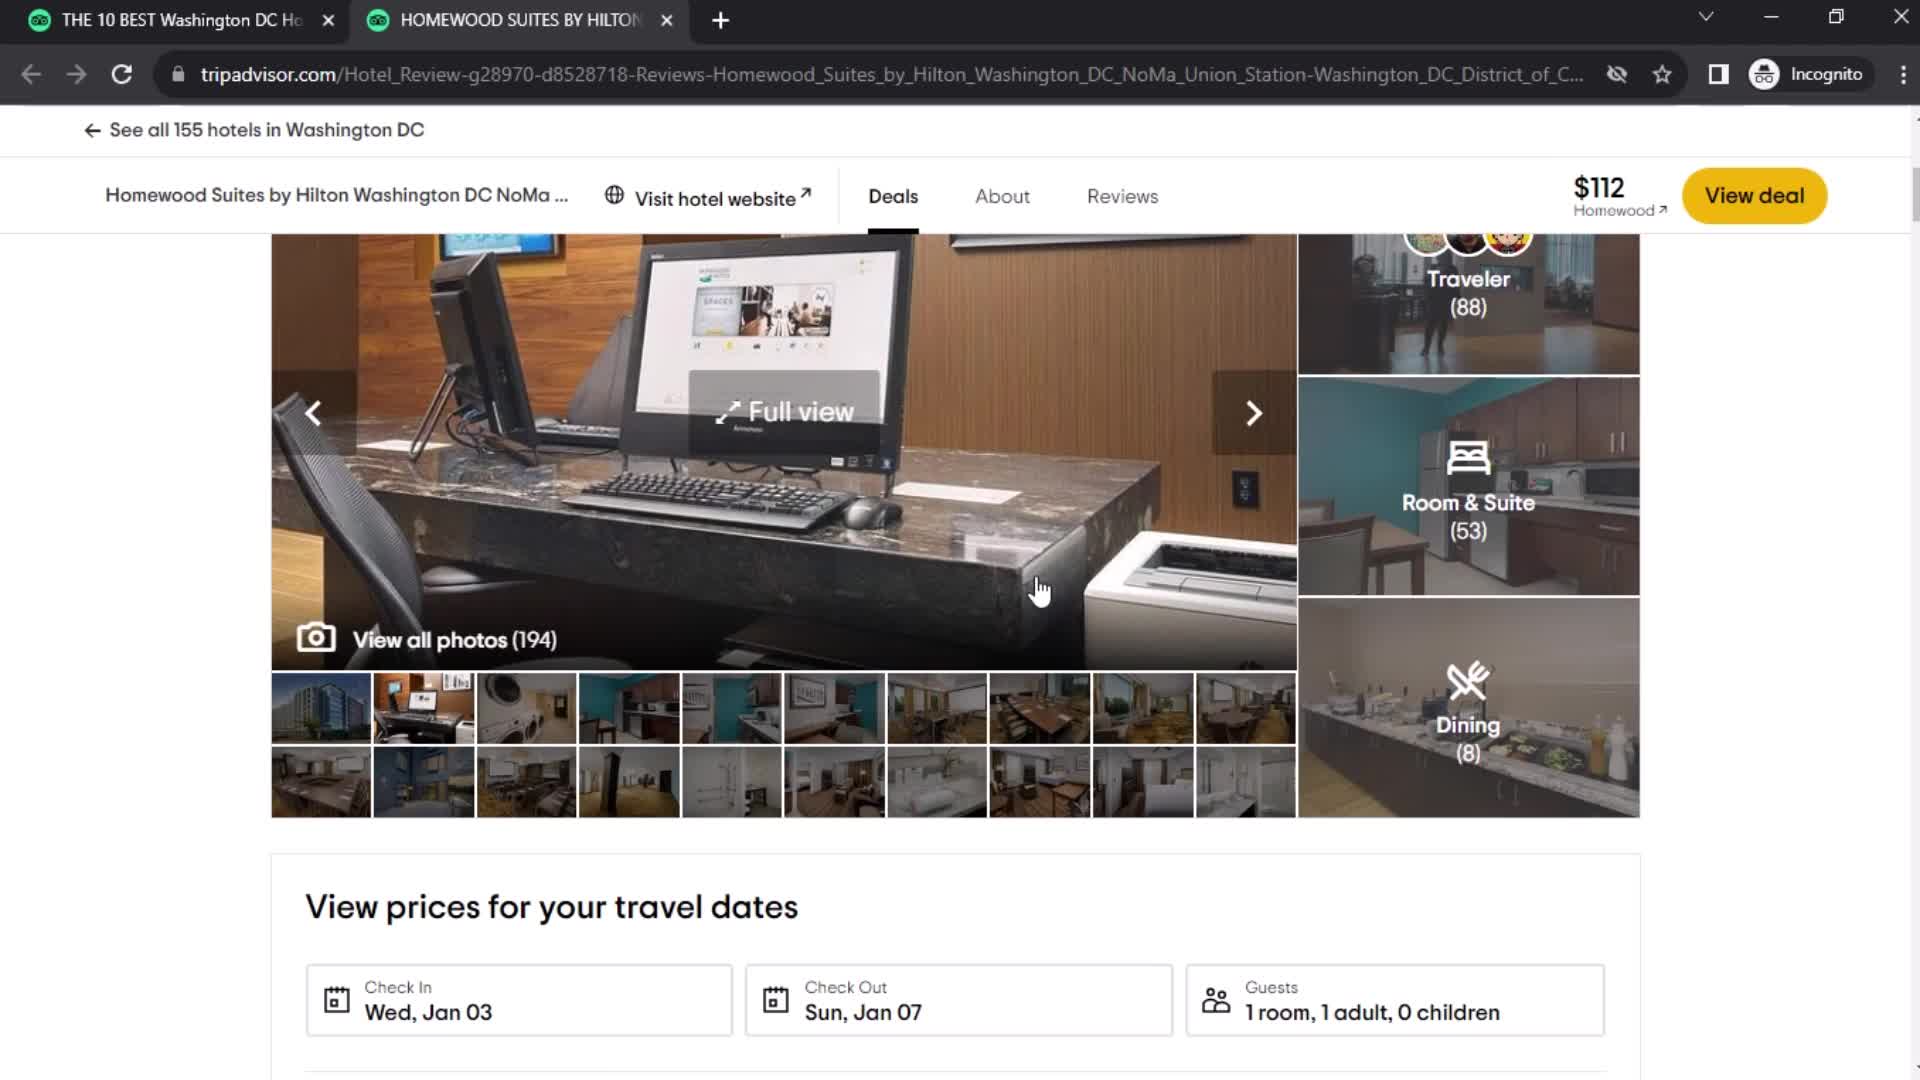Click the $112 Homewood price link
The image size is (1920, 1080).
[1619, 195]
